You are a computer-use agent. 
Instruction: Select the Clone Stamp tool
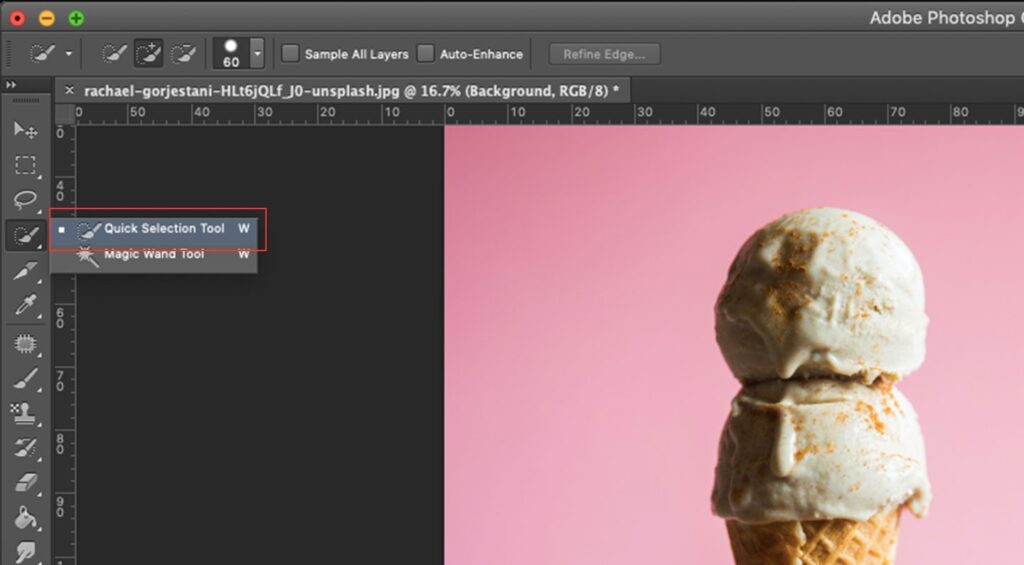pos(25,412)
